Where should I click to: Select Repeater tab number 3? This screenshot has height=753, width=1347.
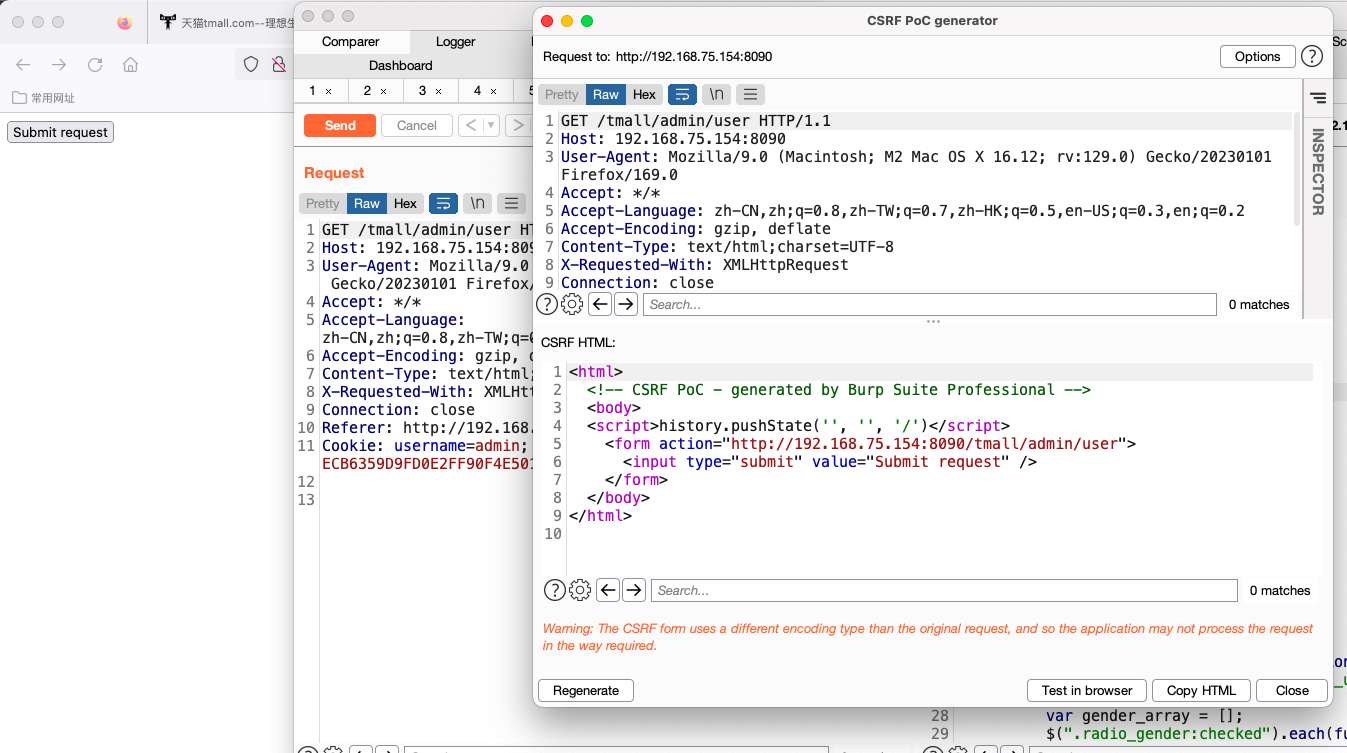(x=423, y=90)
